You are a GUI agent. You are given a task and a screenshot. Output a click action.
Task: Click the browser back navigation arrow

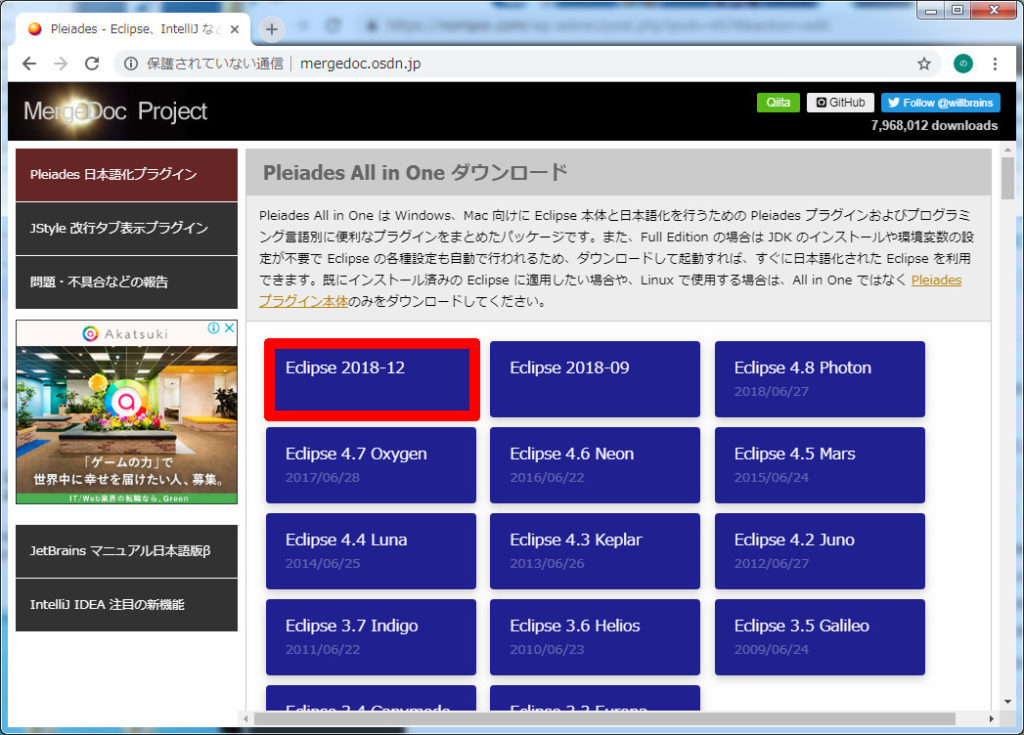coord(28,62)
